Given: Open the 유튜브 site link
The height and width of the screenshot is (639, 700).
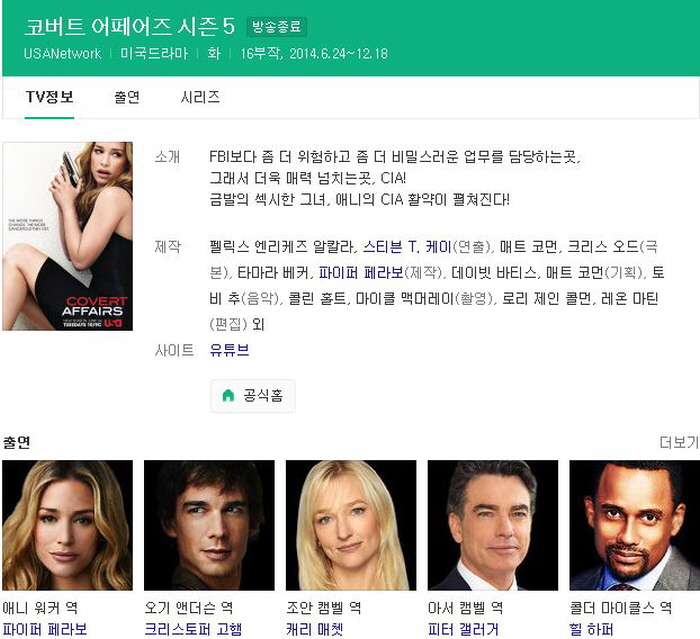Looking at the screenshot, I should 229,350.
